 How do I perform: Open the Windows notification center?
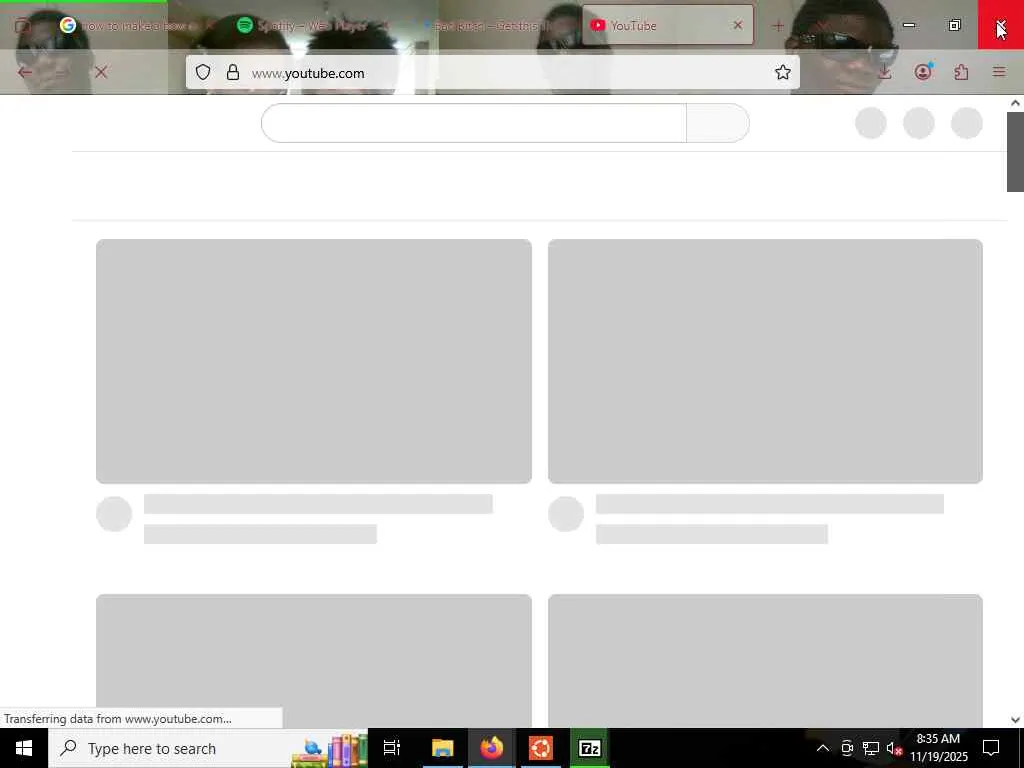pyautogui.click(x=991, y=748)
